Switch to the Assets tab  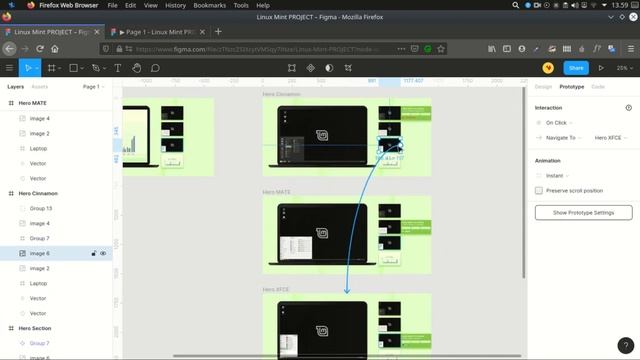[40, 87]
